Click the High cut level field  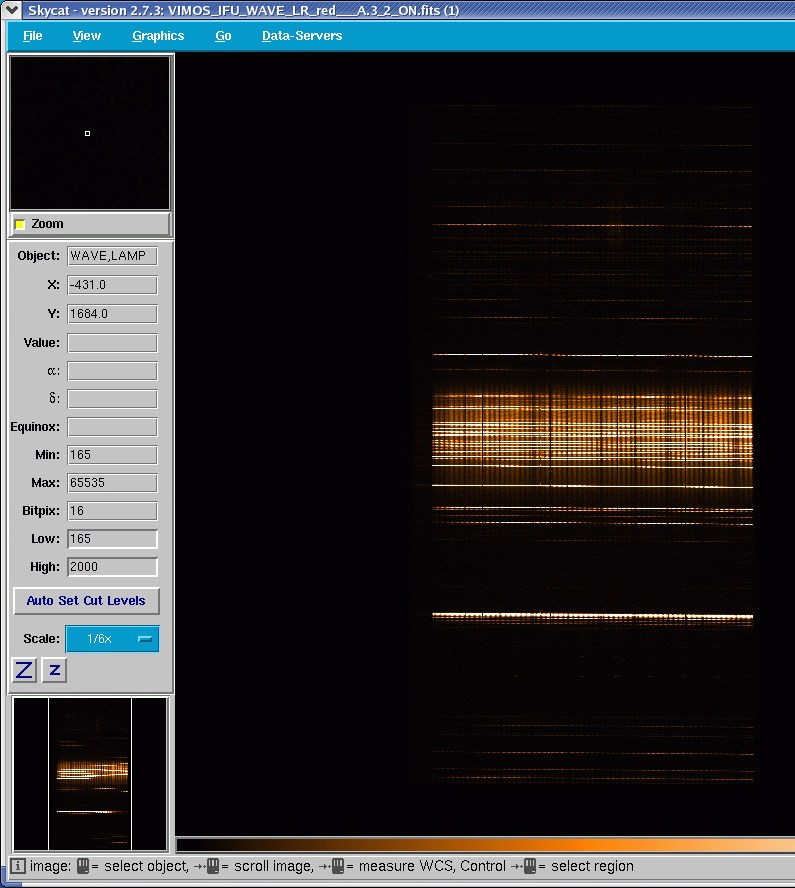112,567
